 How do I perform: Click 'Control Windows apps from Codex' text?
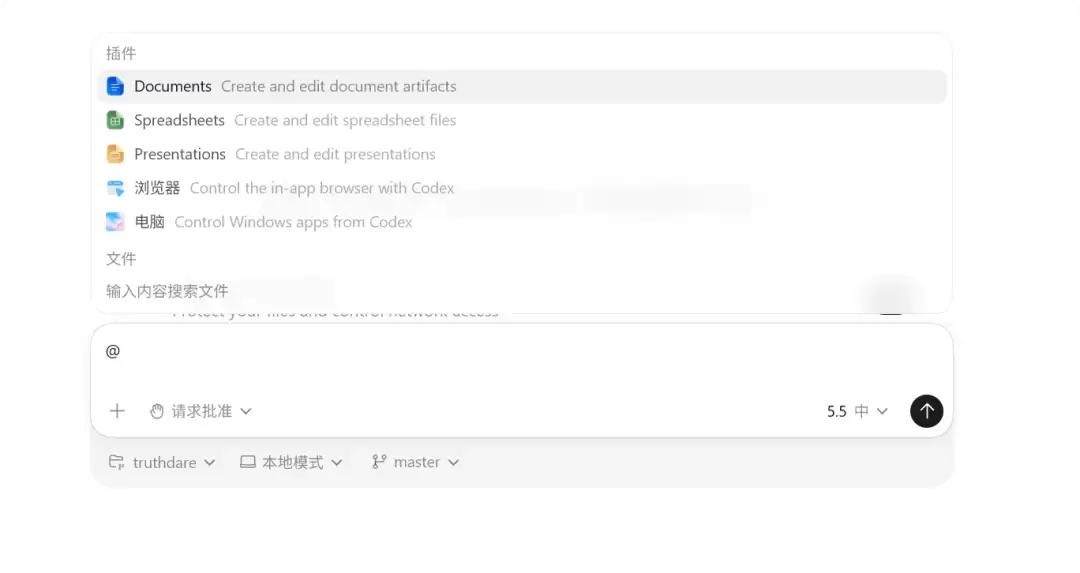tap(293, 222)
